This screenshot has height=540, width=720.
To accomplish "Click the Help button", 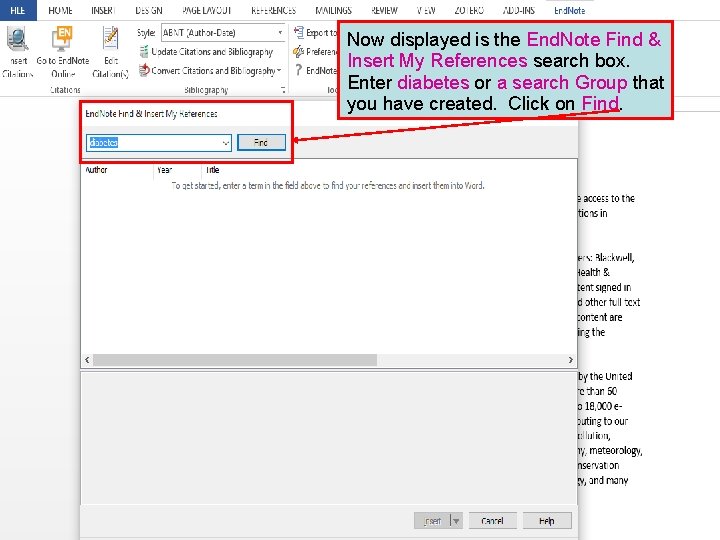I will [547, 521].
